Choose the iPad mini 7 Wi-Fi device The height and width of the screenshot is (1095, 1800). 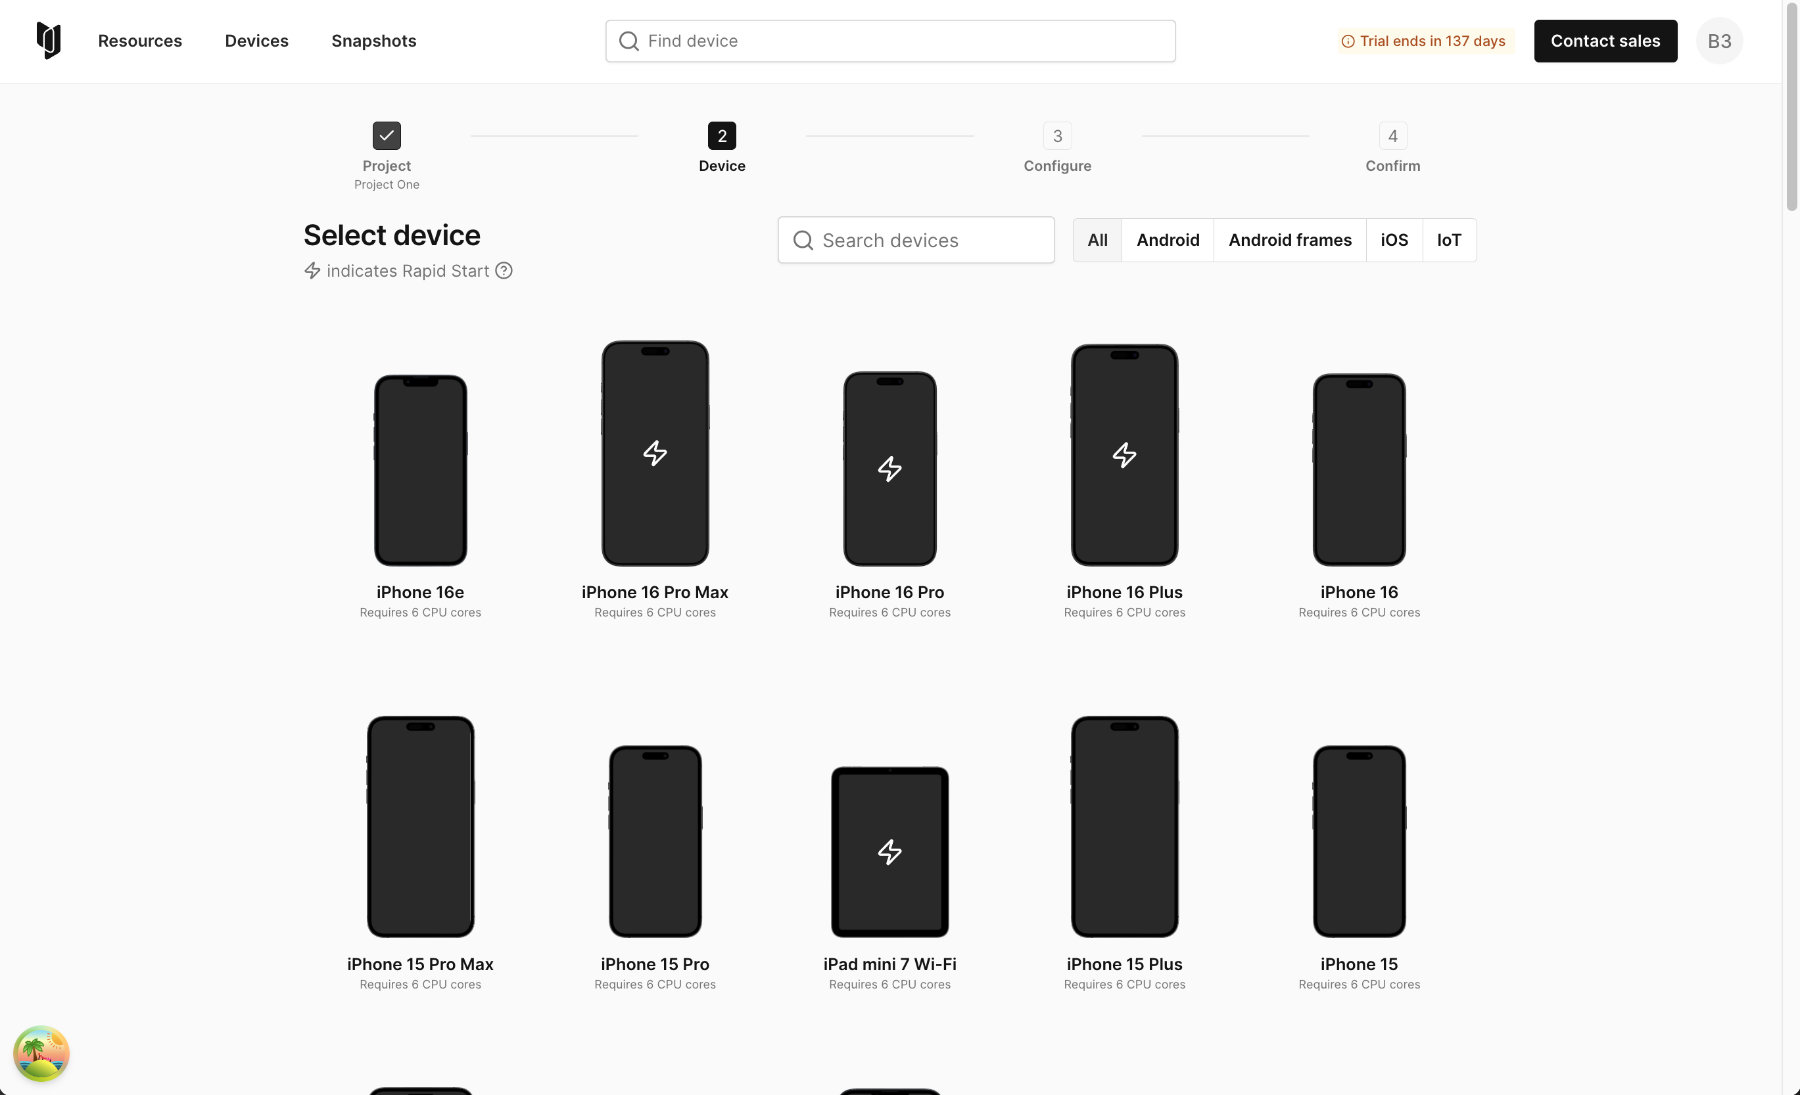pyautogui.click(x=889, y=852)
